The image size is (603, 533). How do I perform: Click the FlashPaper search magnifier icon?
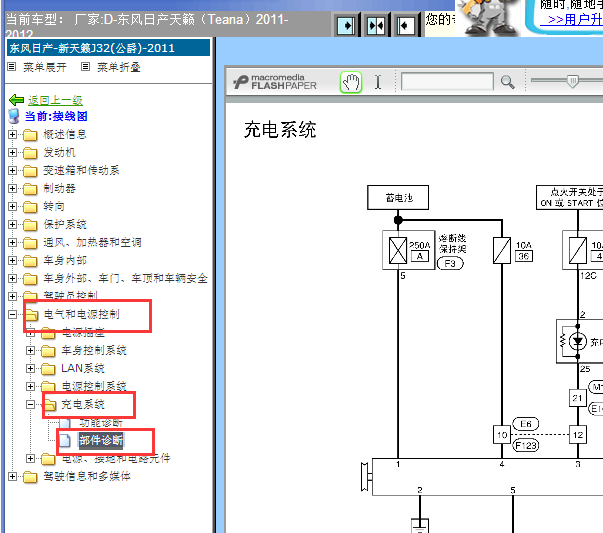coord(507,82)
